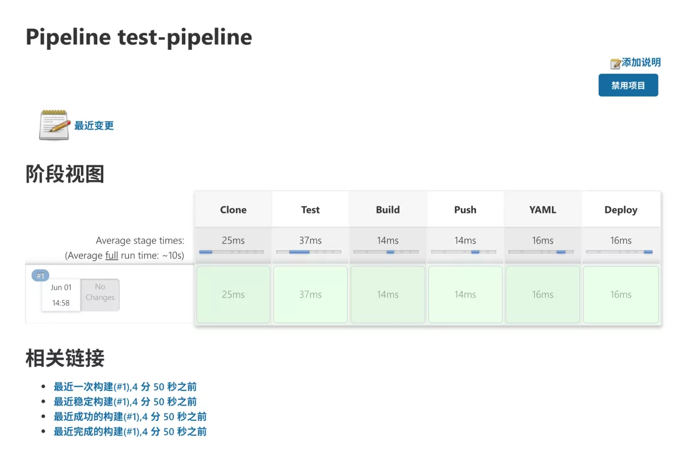Open the YAML stage 16ms result cell

543,295
